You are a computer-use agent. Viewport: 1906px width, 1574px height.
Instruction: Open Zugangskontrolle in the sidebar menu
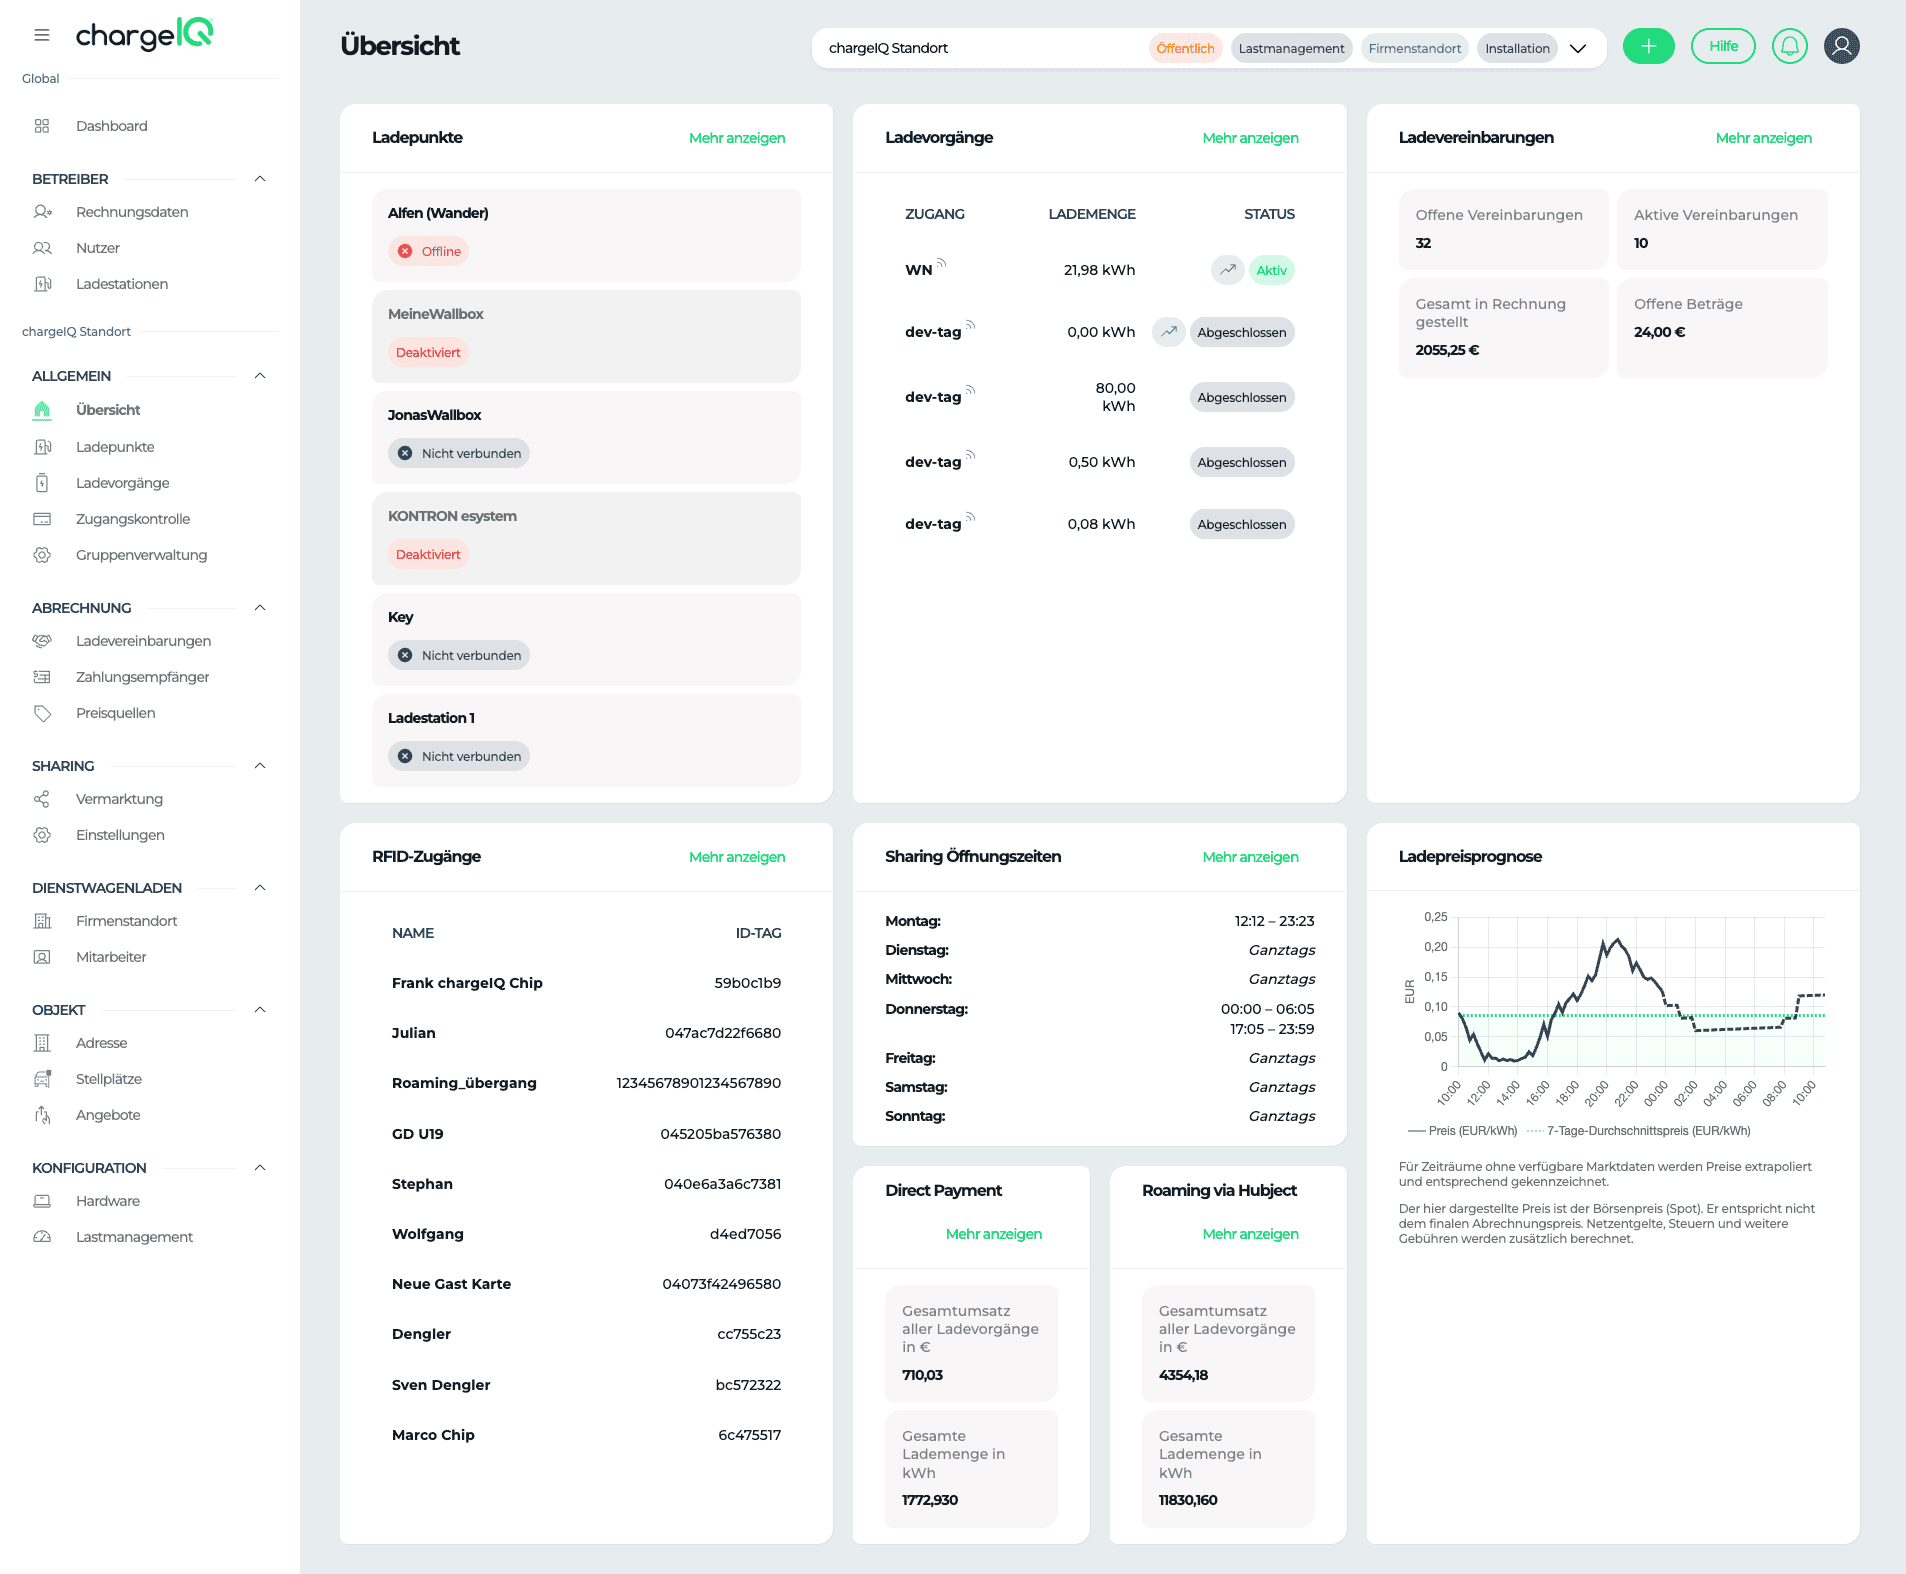point(133,519)
